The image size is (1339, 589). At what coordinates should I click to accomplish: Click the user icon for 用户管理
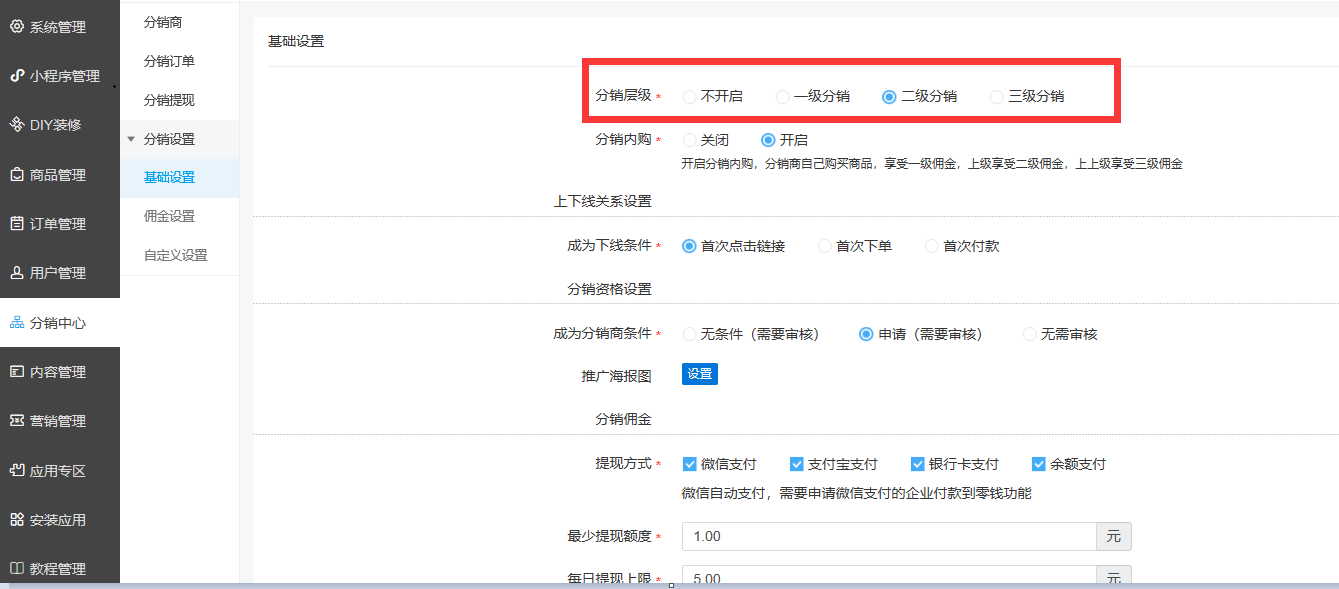(16, 273)
